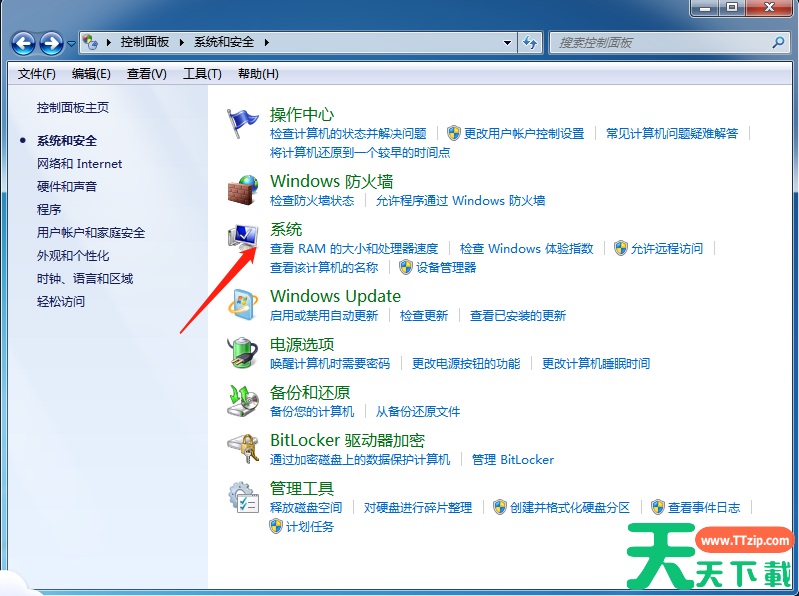Open the 帮助(H) menu
This screenshot has width=799, height=596.
pos(258,74)
